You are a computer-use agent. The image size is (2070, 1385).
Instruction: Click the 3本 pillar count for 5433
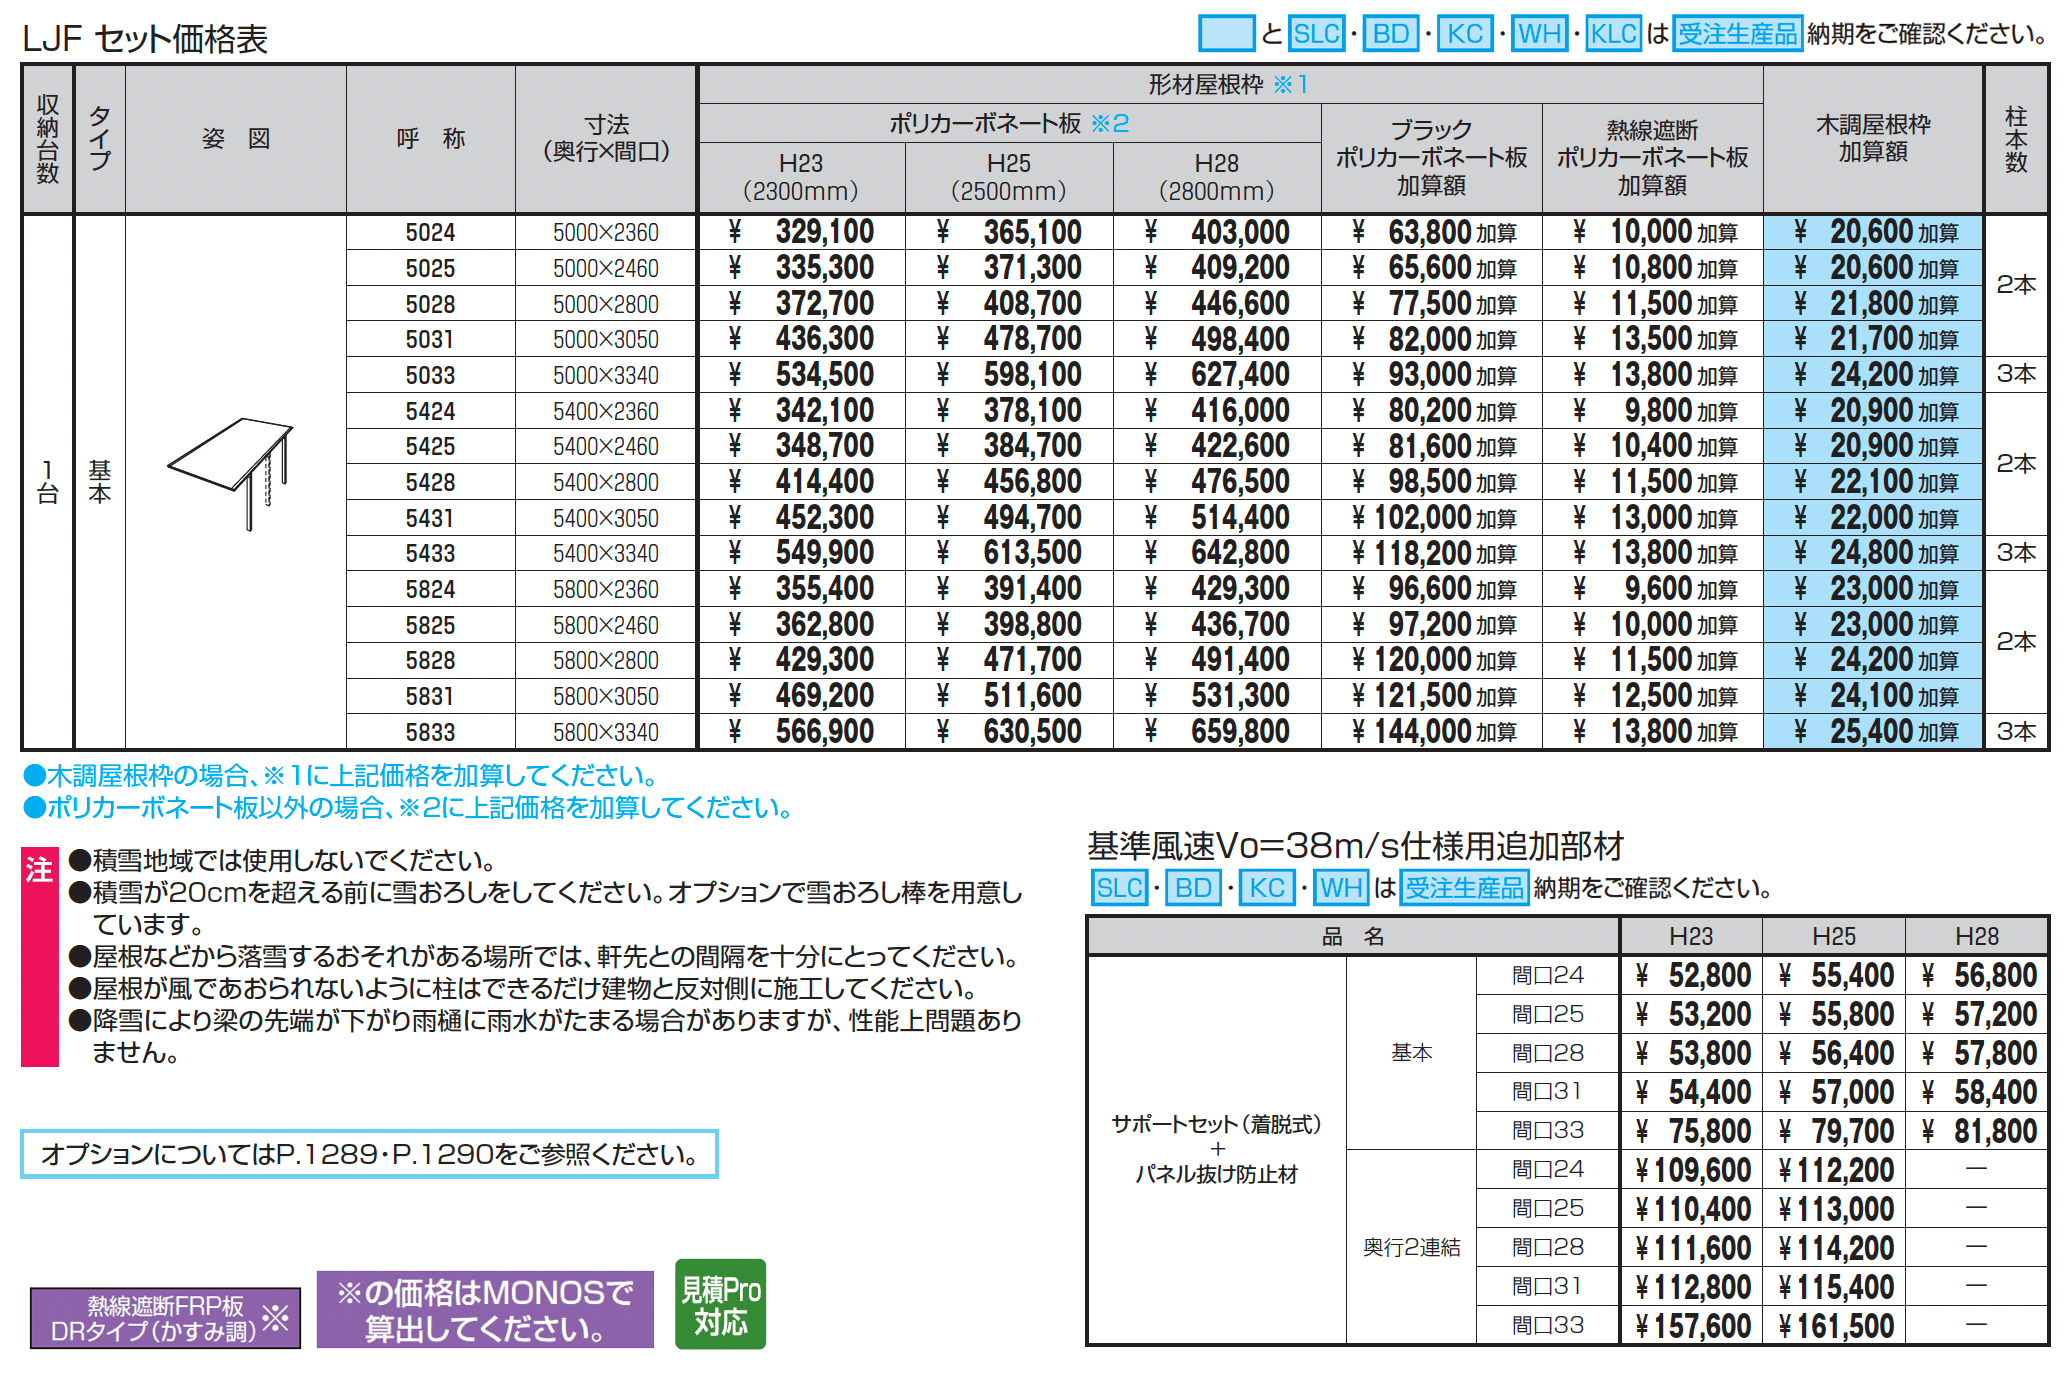point(2016,553)
